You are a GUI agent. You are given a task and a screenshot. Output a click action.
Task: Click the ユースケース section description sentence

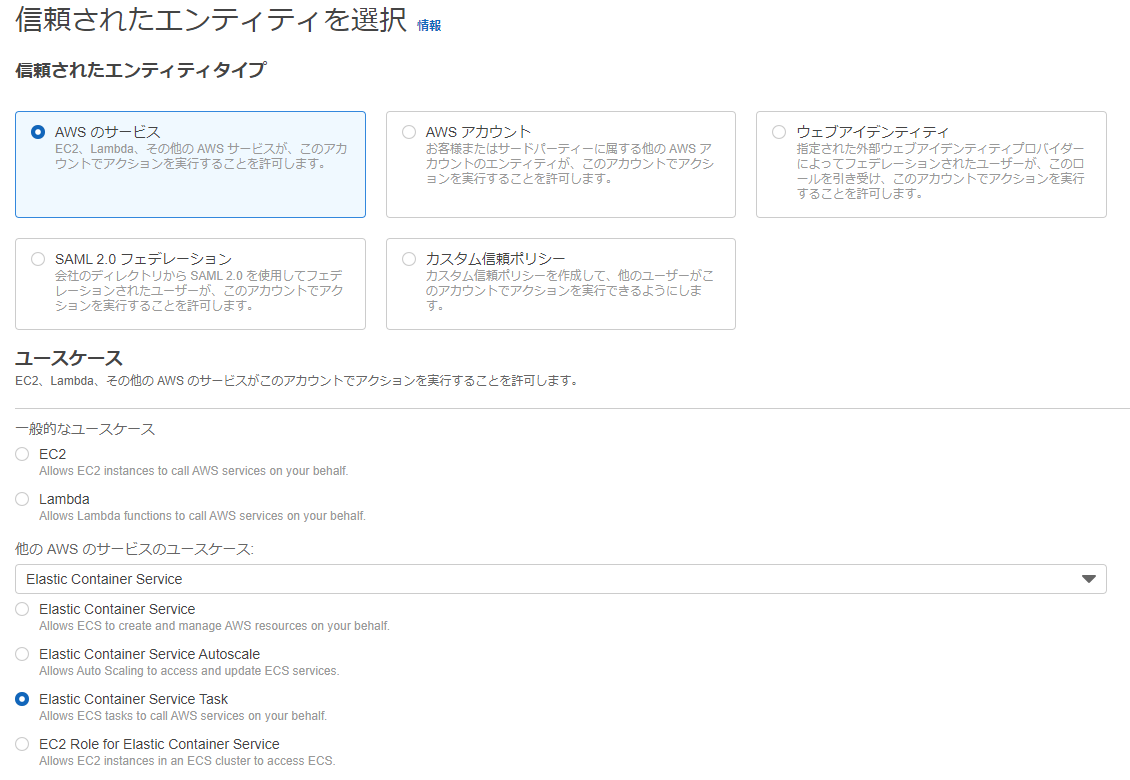point(297,381)
